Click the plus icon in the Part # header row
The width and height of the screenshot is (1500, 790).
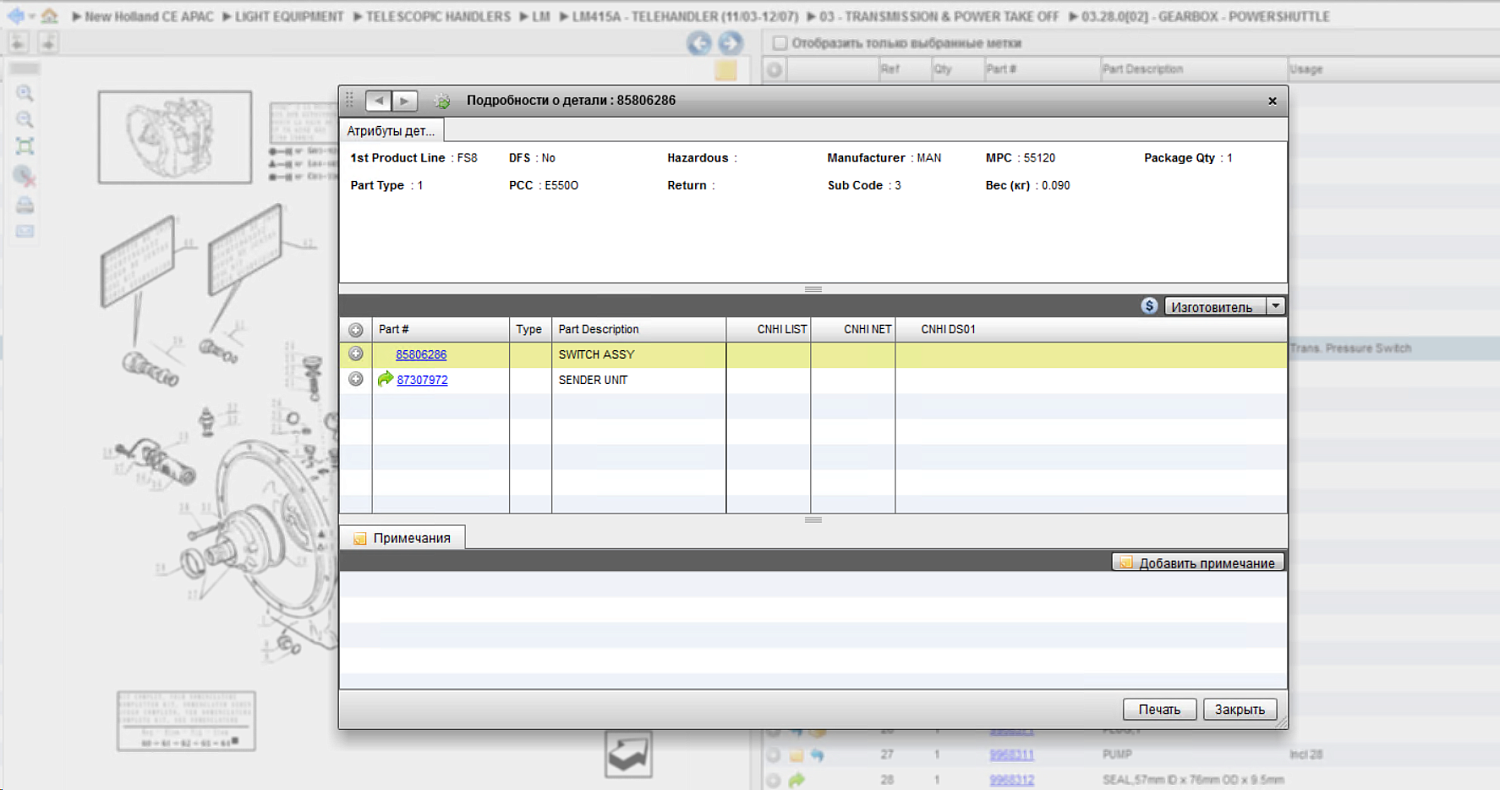355,329
